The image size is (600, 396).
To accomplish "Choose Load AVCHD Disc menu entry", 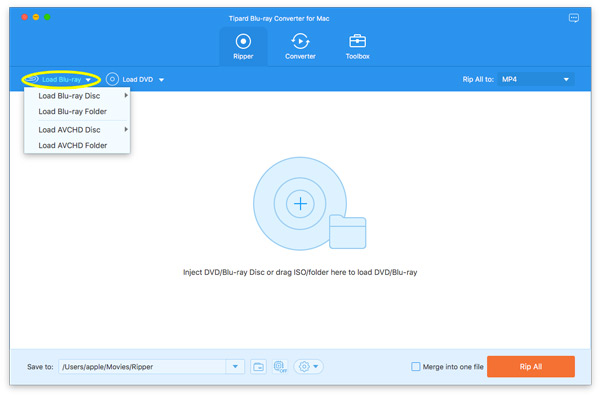I will [x=77, y=130].
